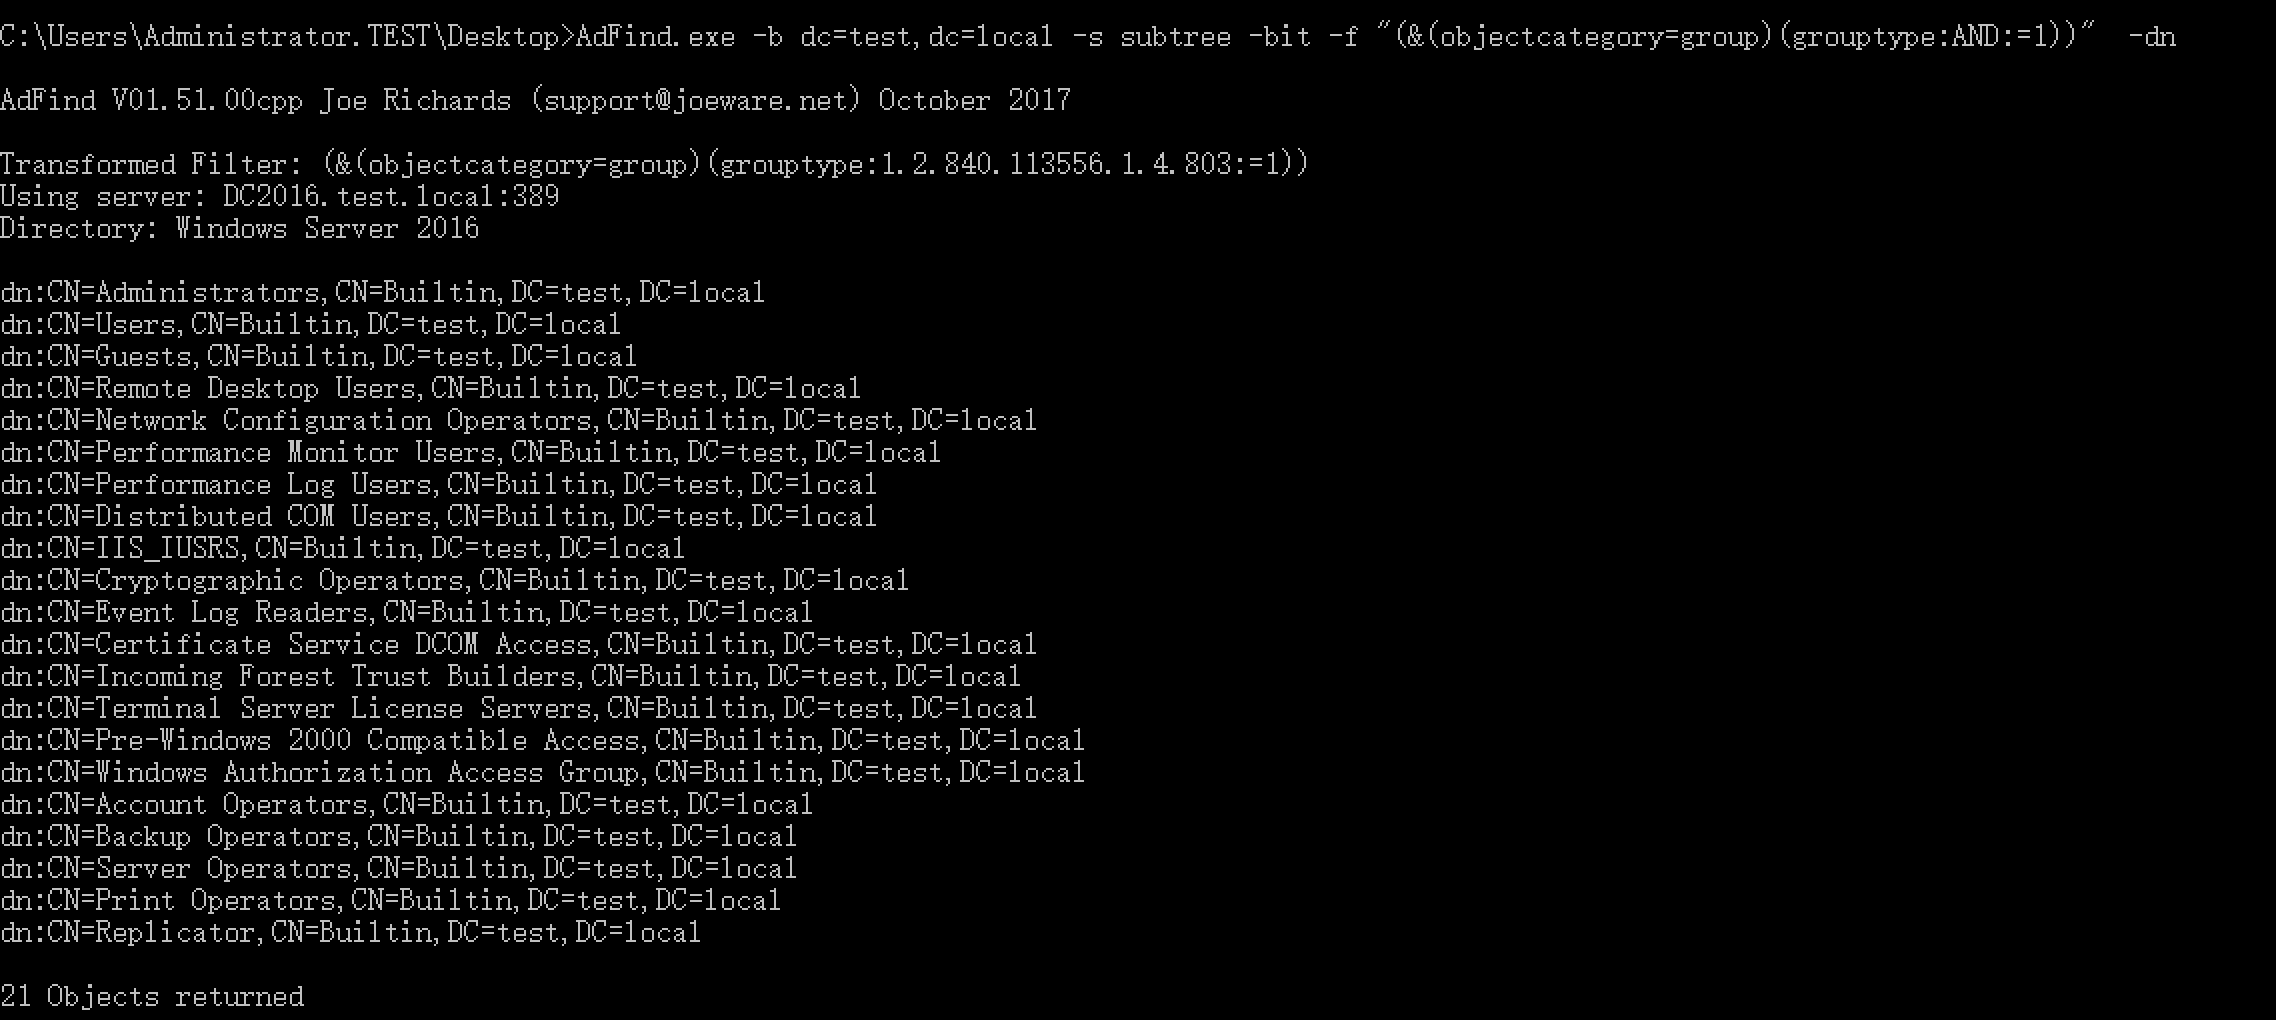Viewport: 2276px width, 1020px height.
Task: Click the AdFind.exe command line text
Action: click(1087, 37)
